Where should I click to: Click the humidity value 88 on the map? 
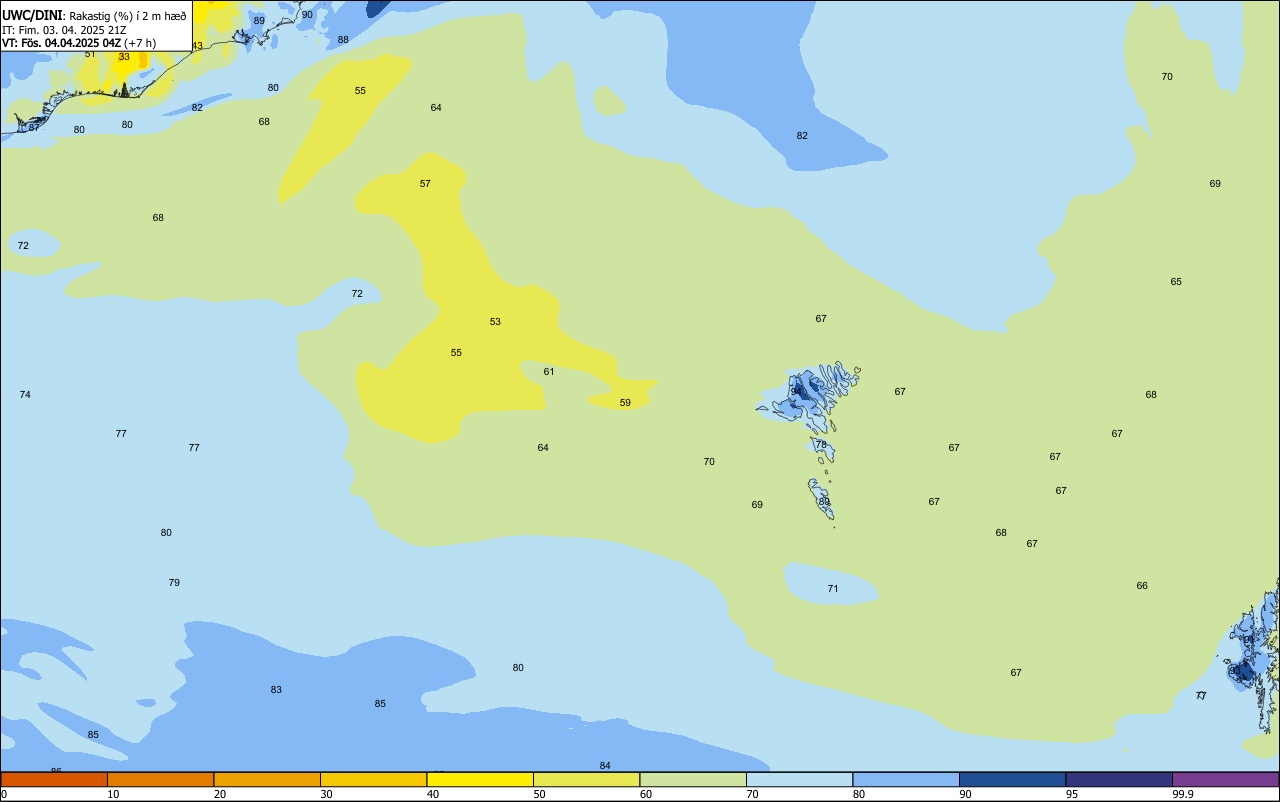(x=343, y=40)
